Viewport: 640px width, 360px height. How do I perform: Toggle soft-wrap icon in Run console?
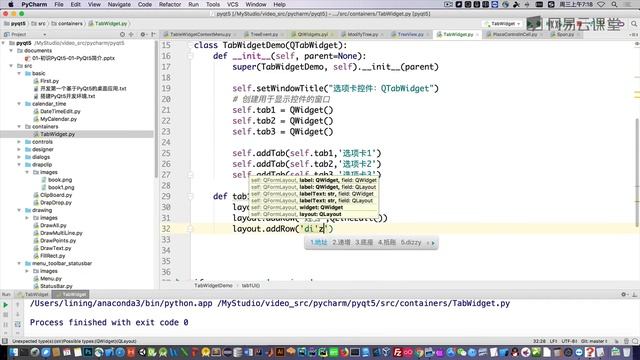point(18,324)
